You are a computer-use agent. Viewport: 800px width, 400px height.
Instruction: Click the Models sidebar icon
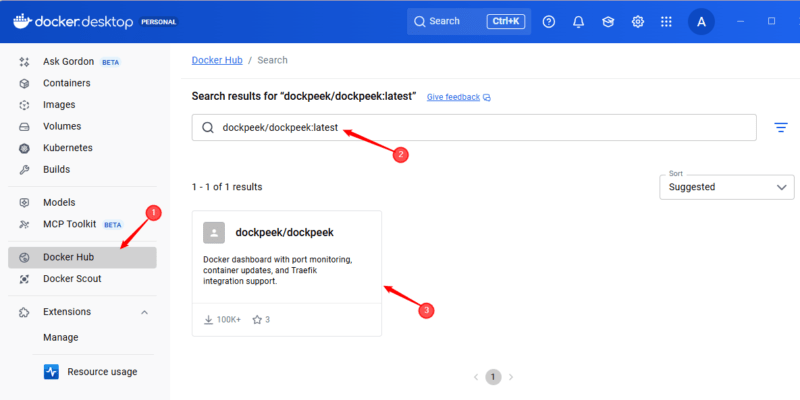point(24,203)
